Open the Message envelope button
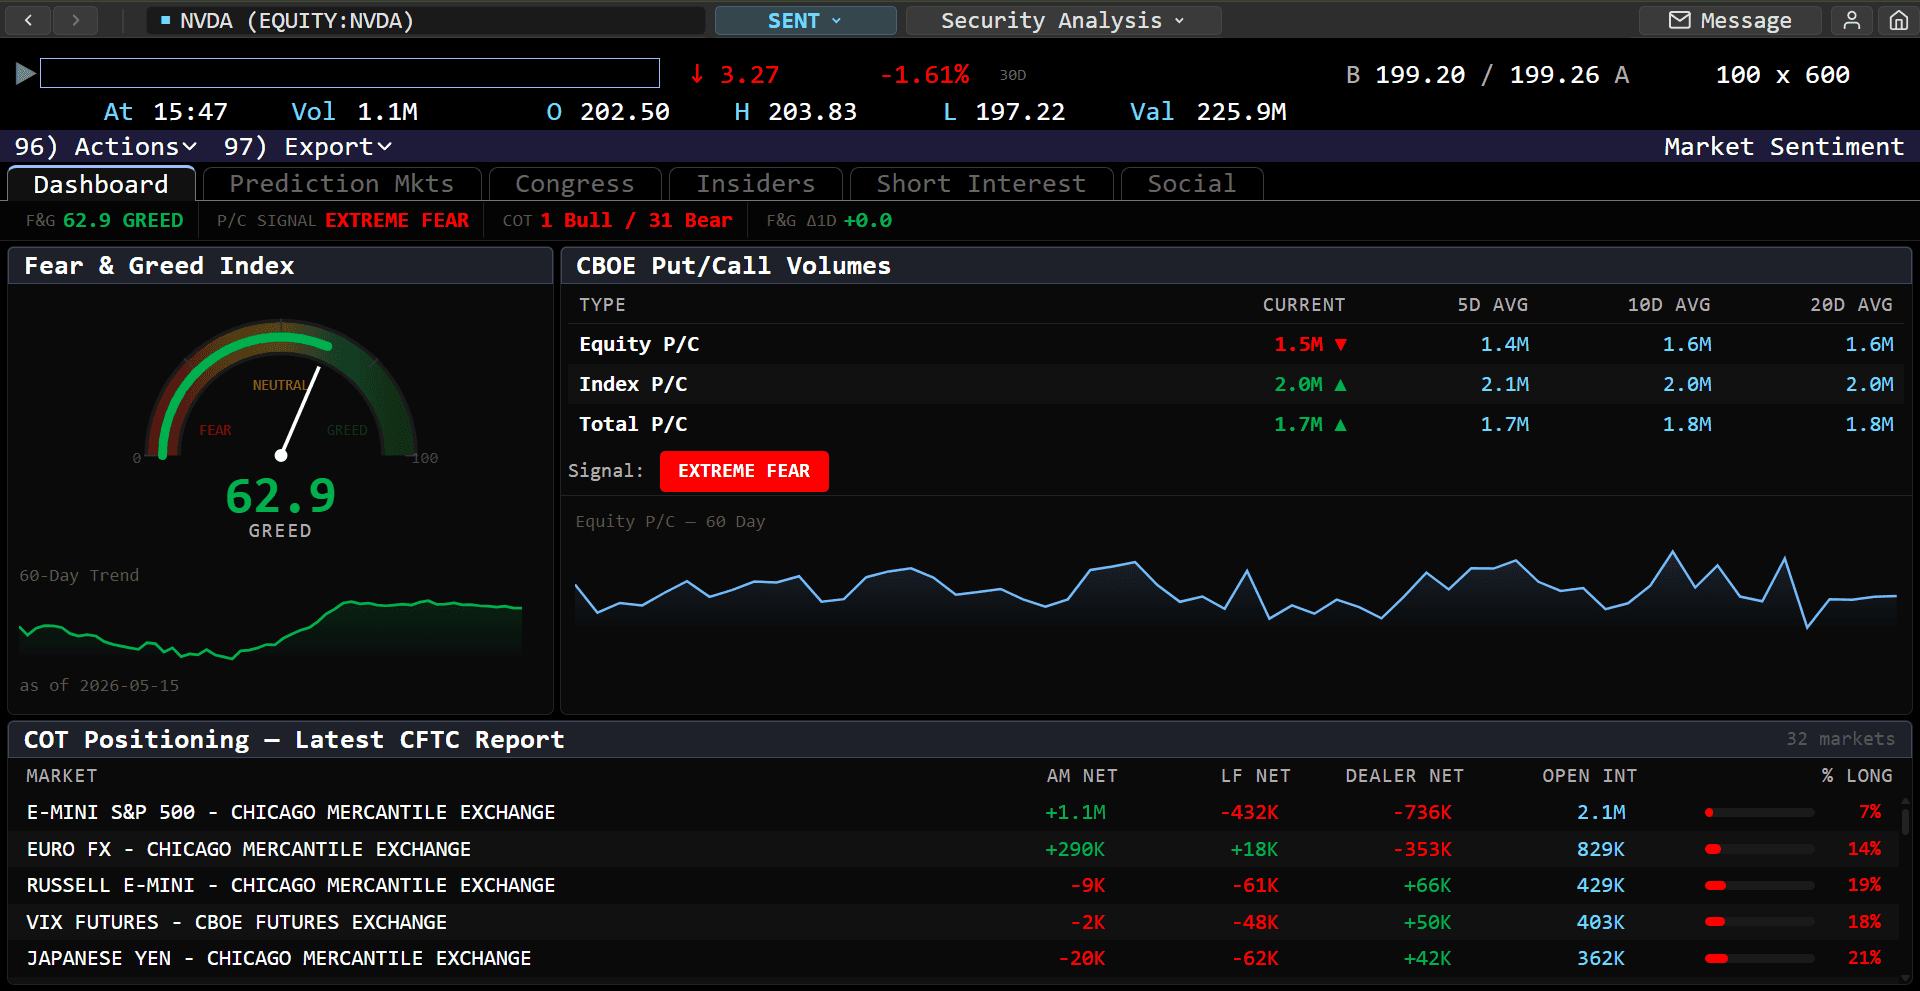The height and width of the screenshot is (991, 1920). click(x=1730, y=20)
